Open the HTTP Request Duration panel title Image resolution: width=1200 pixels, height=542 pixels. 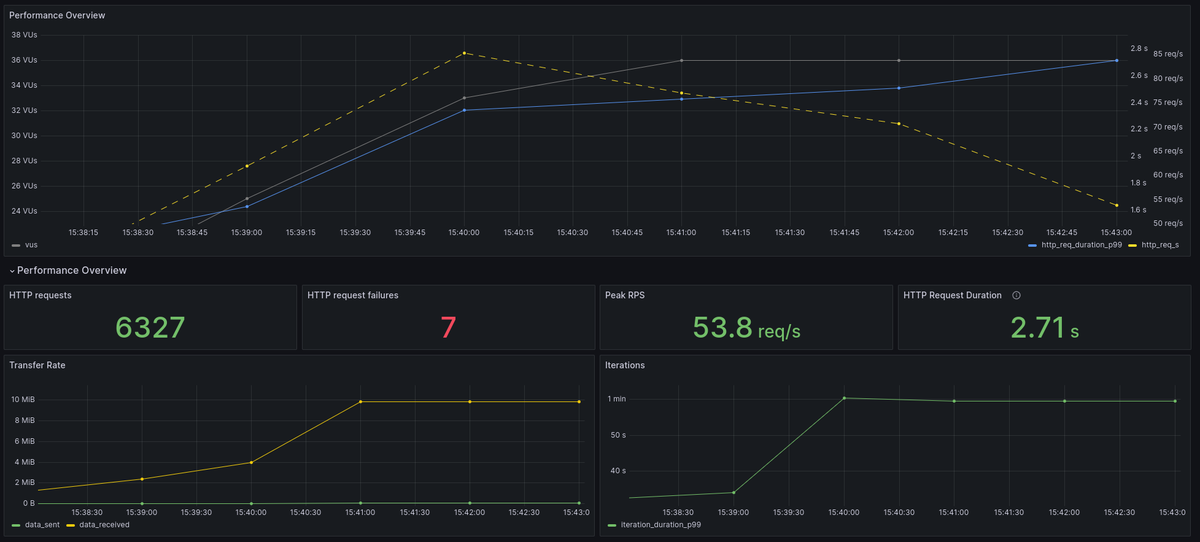tap(953, 295)
